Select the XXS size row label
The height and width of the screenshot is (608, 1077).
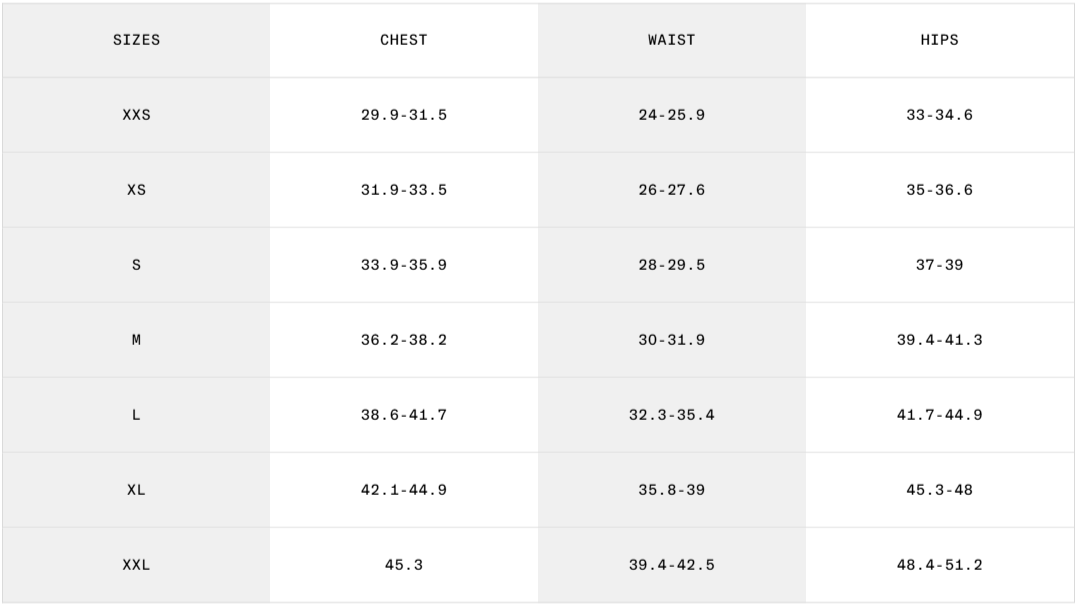[136, 115]
